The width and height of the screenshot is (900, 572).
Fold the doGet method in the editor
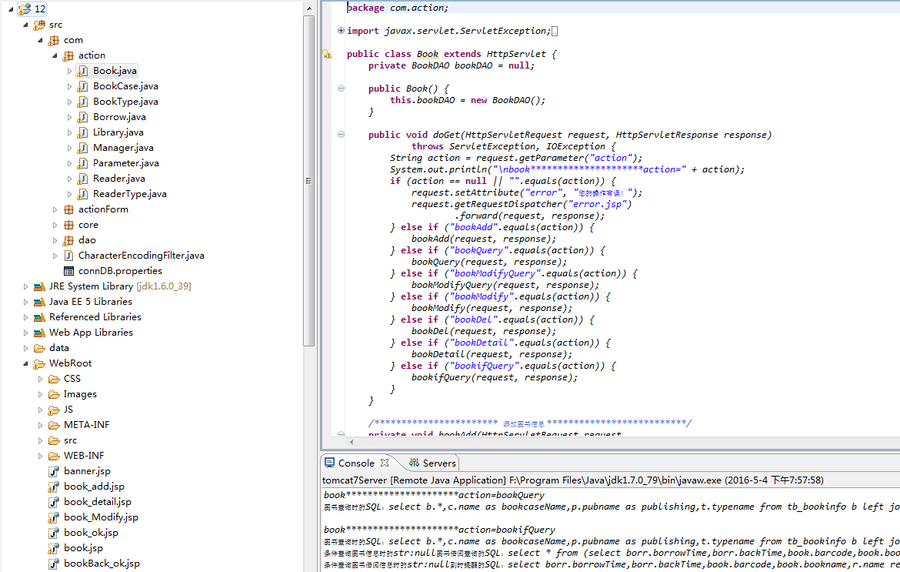(341, 135)
